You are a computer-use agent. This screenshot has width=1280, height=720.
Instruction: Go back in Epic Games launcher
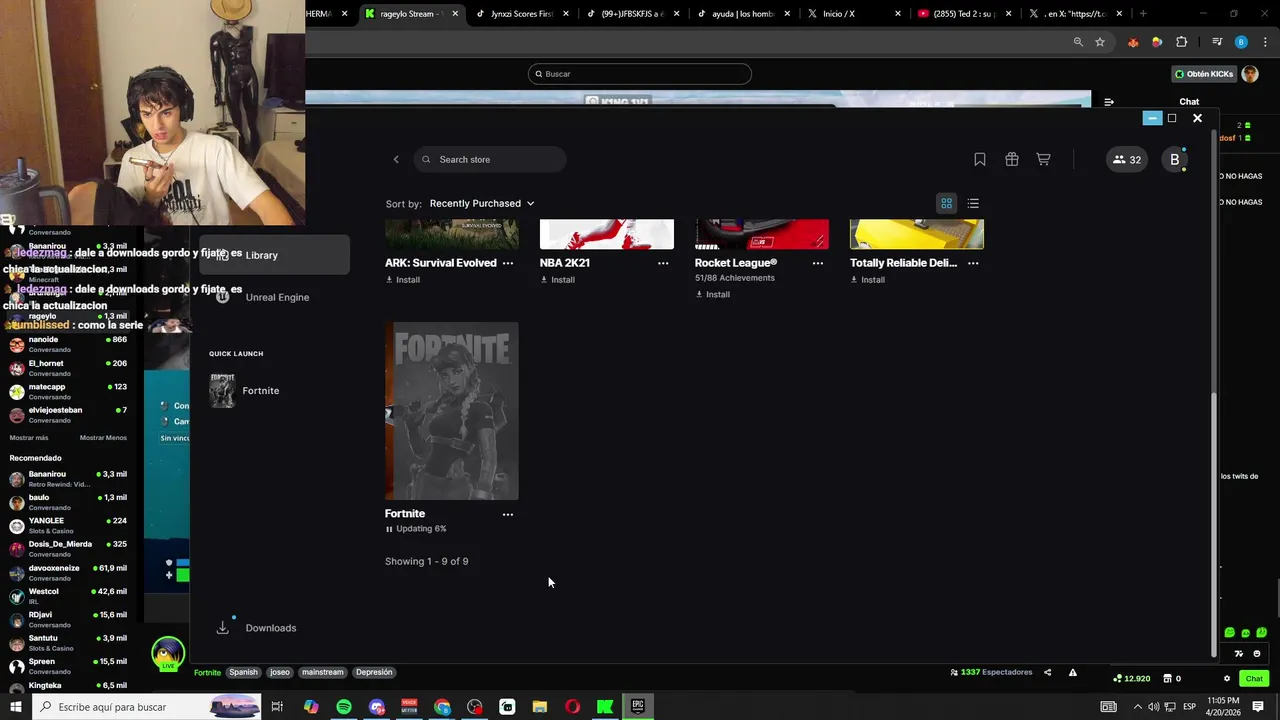coord(396,160)
